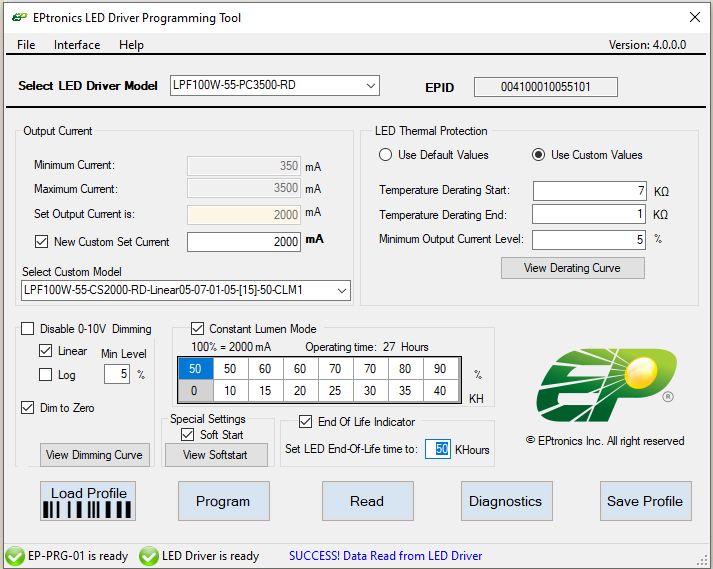
Task: Click the Save Profile button
Action: point(646,501)
